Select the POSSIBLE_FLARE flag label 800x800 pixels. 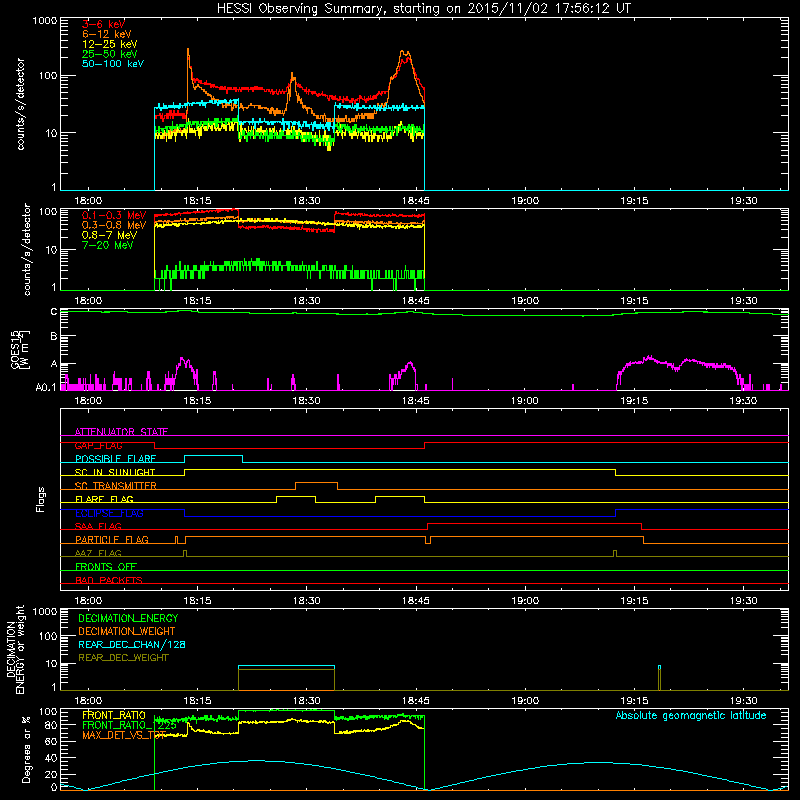(115, 459)
